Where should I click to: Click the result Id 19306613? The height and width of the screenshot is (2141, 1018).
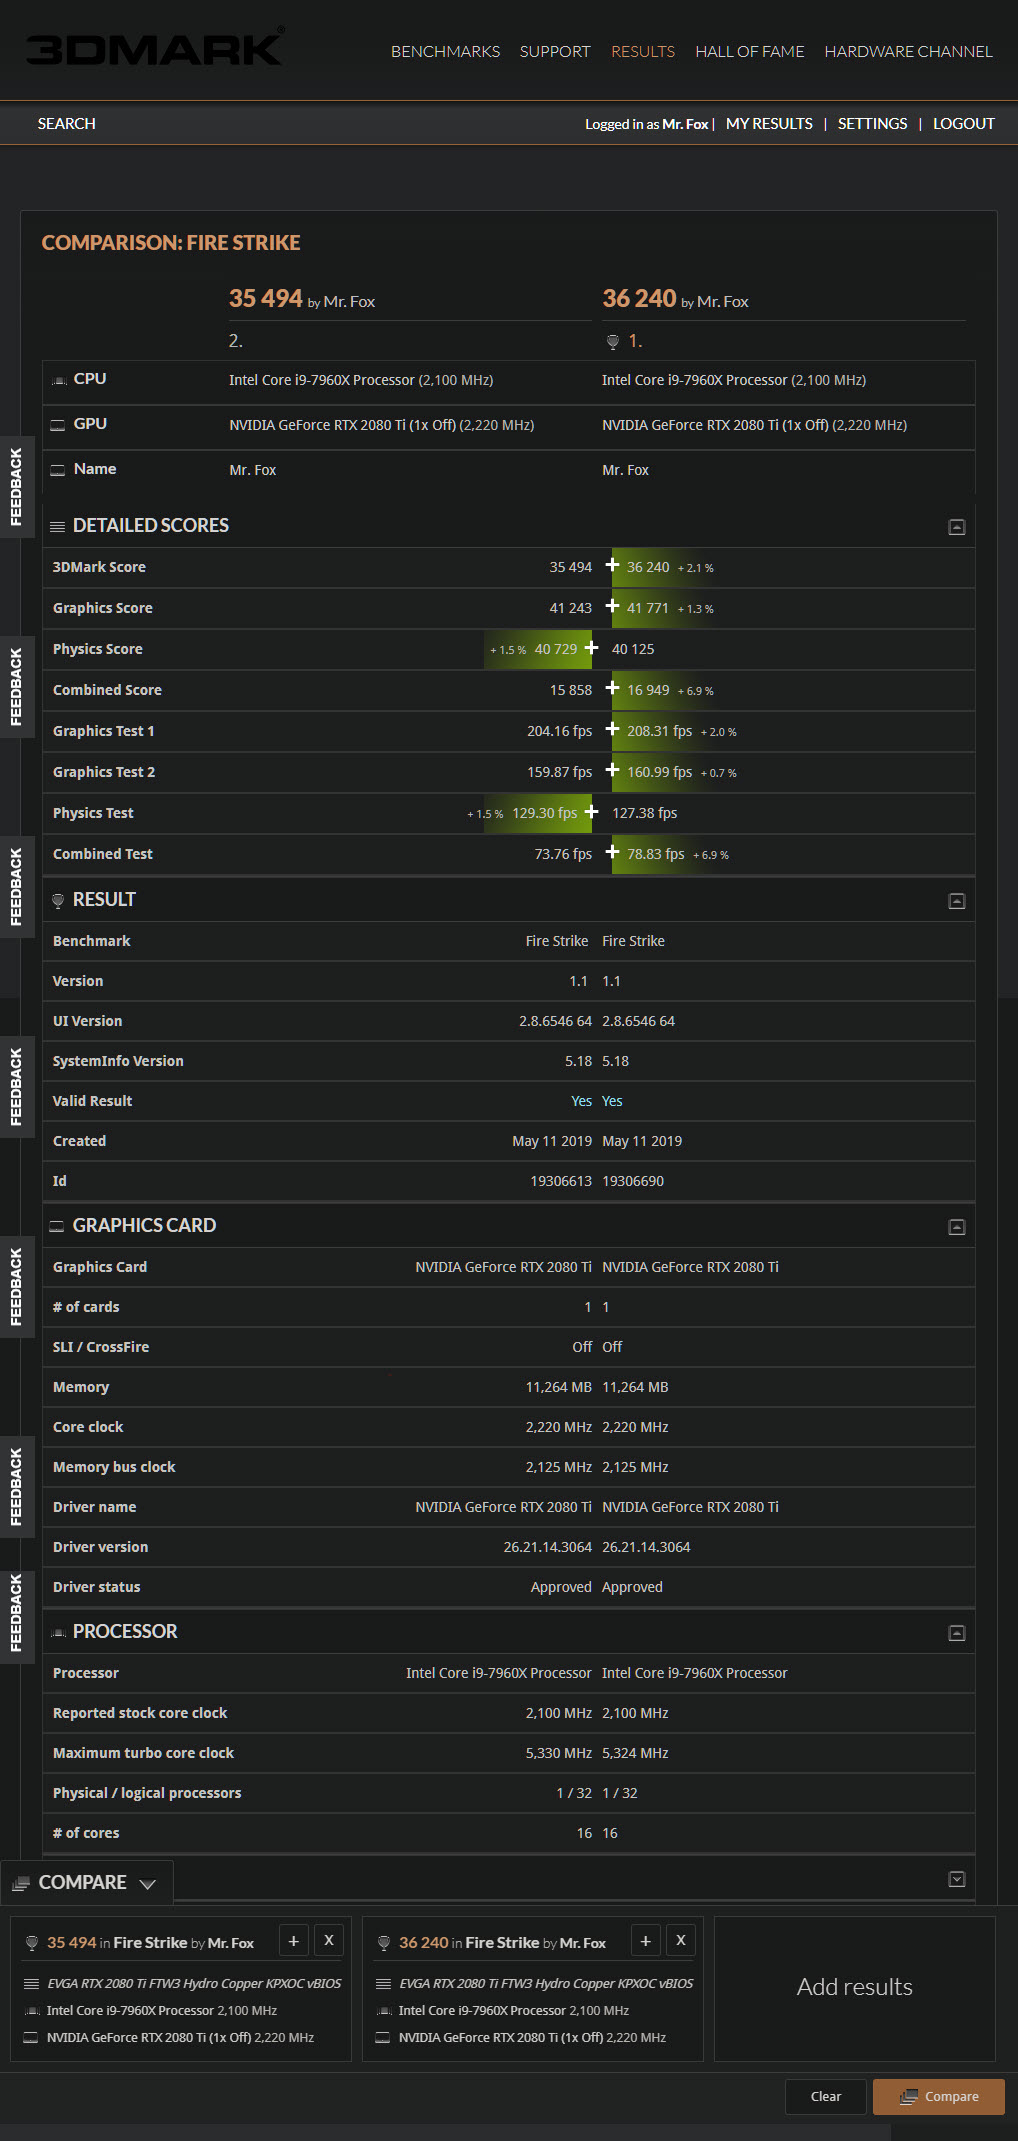pos(561,1181)
